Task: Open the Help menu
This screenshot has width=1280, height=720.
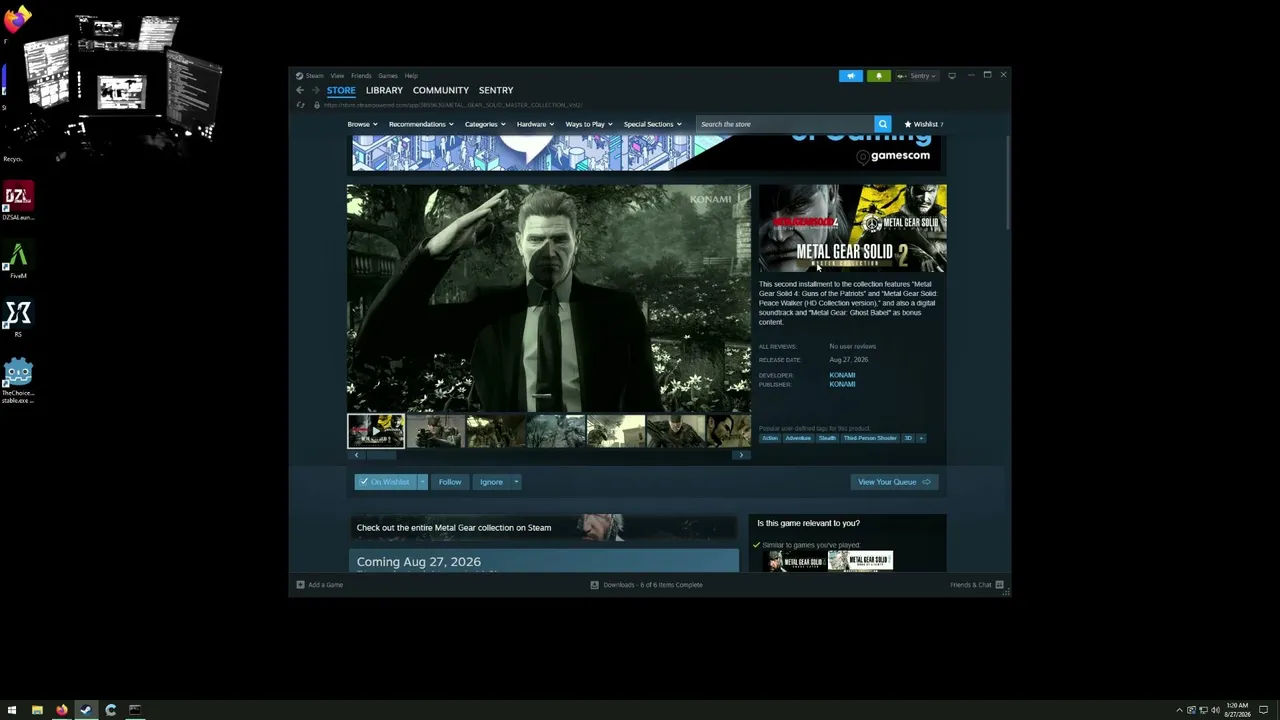Action: tap(411, 76)
